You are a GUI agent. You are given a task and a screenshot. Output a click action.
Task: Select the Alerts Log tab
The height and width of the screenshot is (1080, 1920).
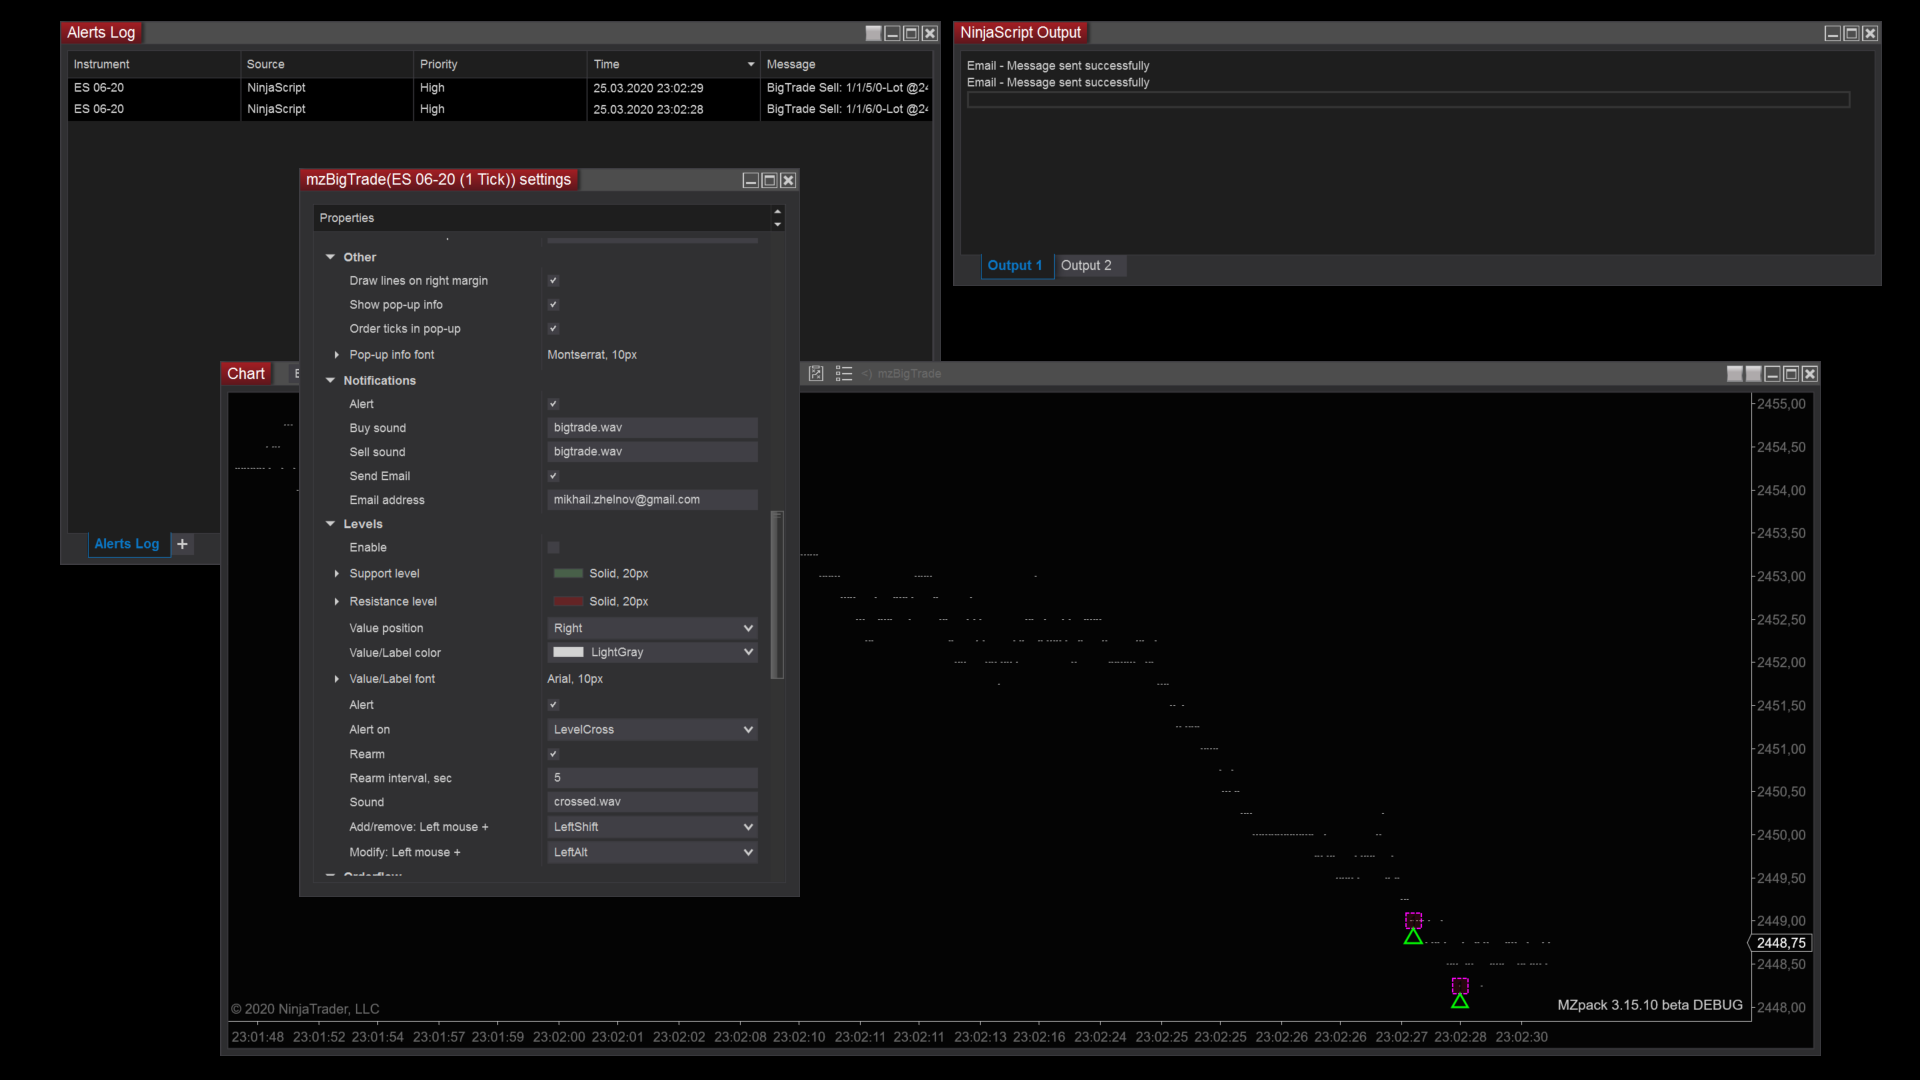[x=127, y=544]
